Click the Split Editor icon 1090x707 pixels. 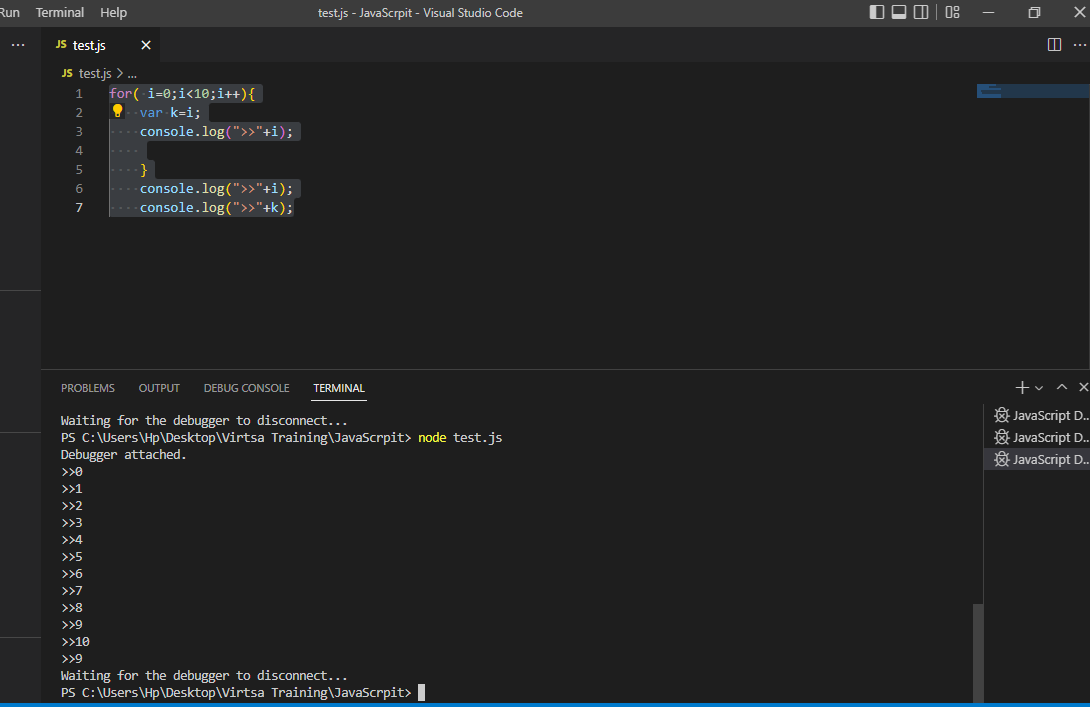pyautogui.click(x=1054, y=44)
